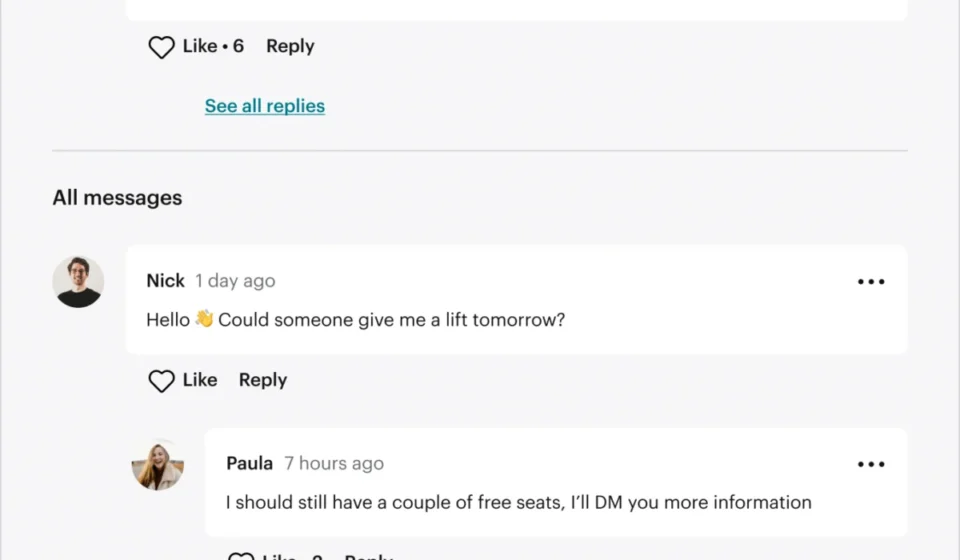
Task: Click the Like label under Nick's message
Action: click(x=200, y=379)
